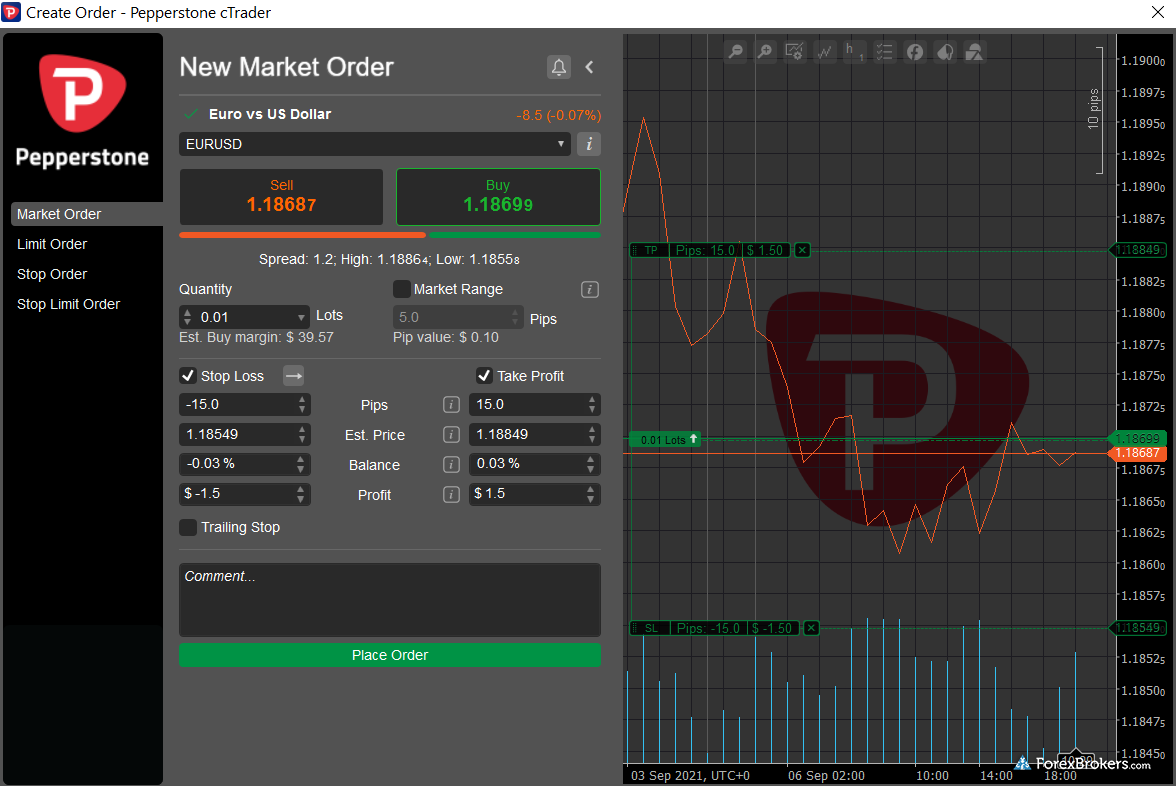Click Est. Price row info icon
This screenshot has height=786, width=1176.
coord(451,435)
